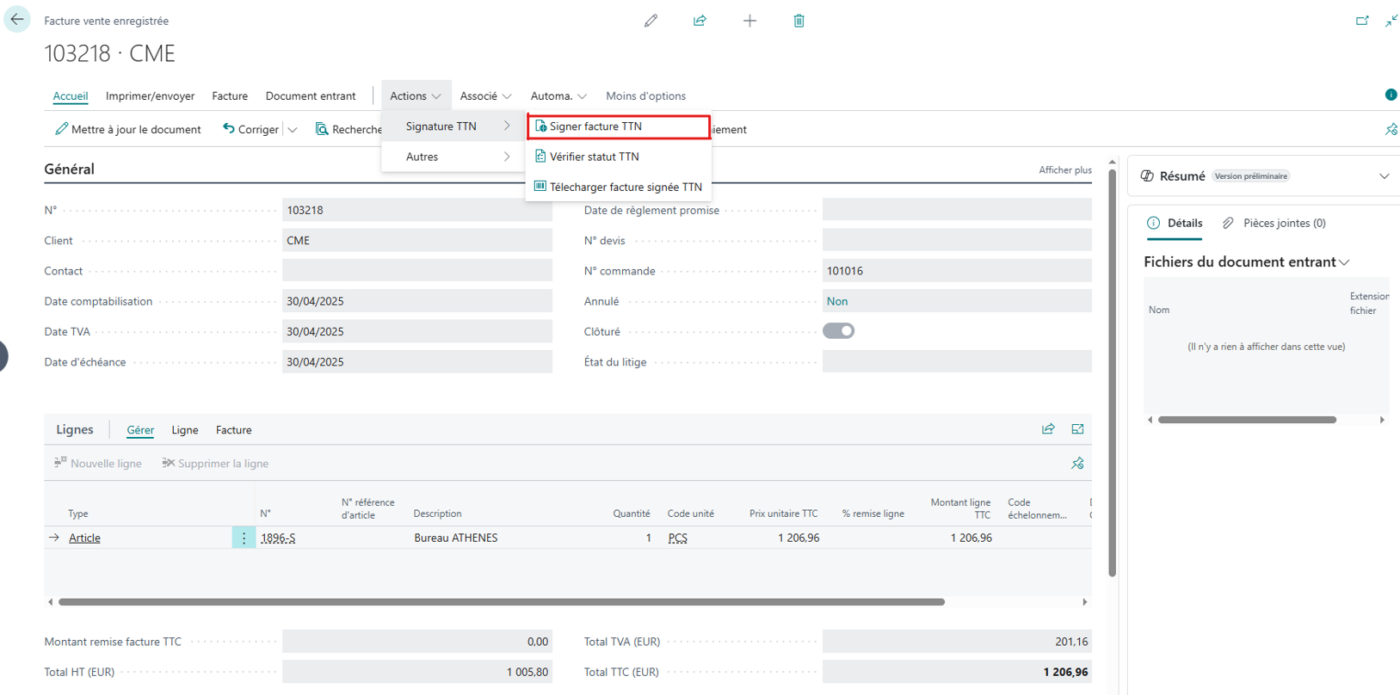Switch to the Détails tab
The height and width of the screenshot is (695, 1400).
click(1175, 223)
